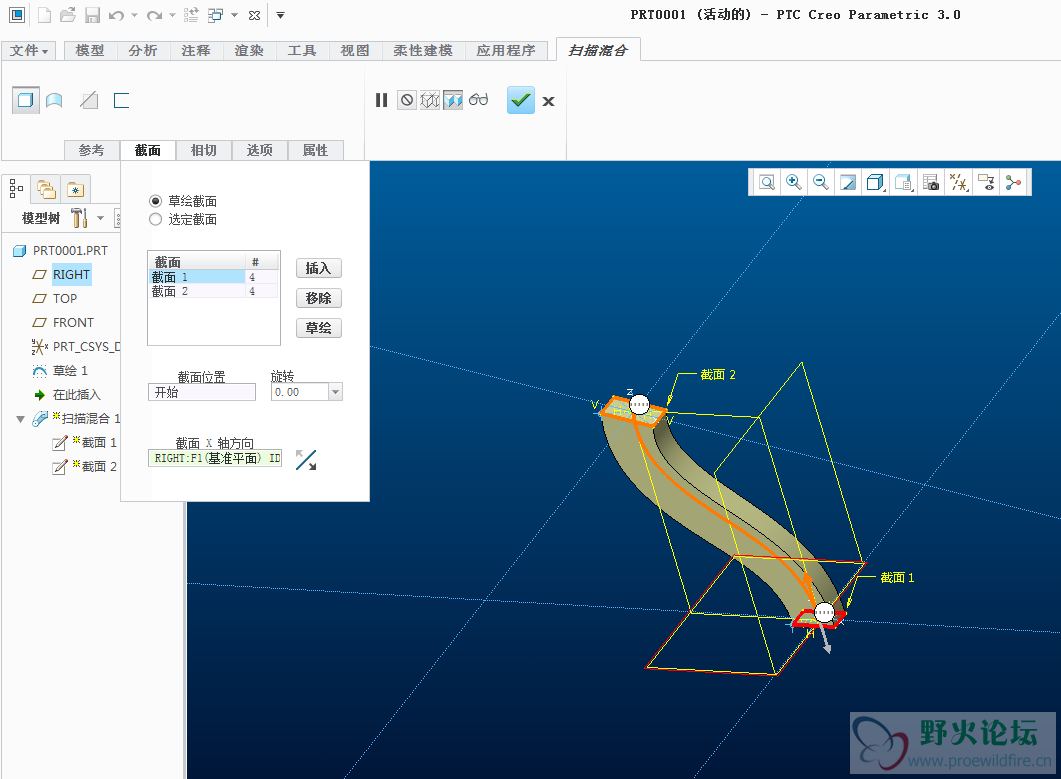
Task: Click the Spin Center icon
Action: [x=1014, y=182]
